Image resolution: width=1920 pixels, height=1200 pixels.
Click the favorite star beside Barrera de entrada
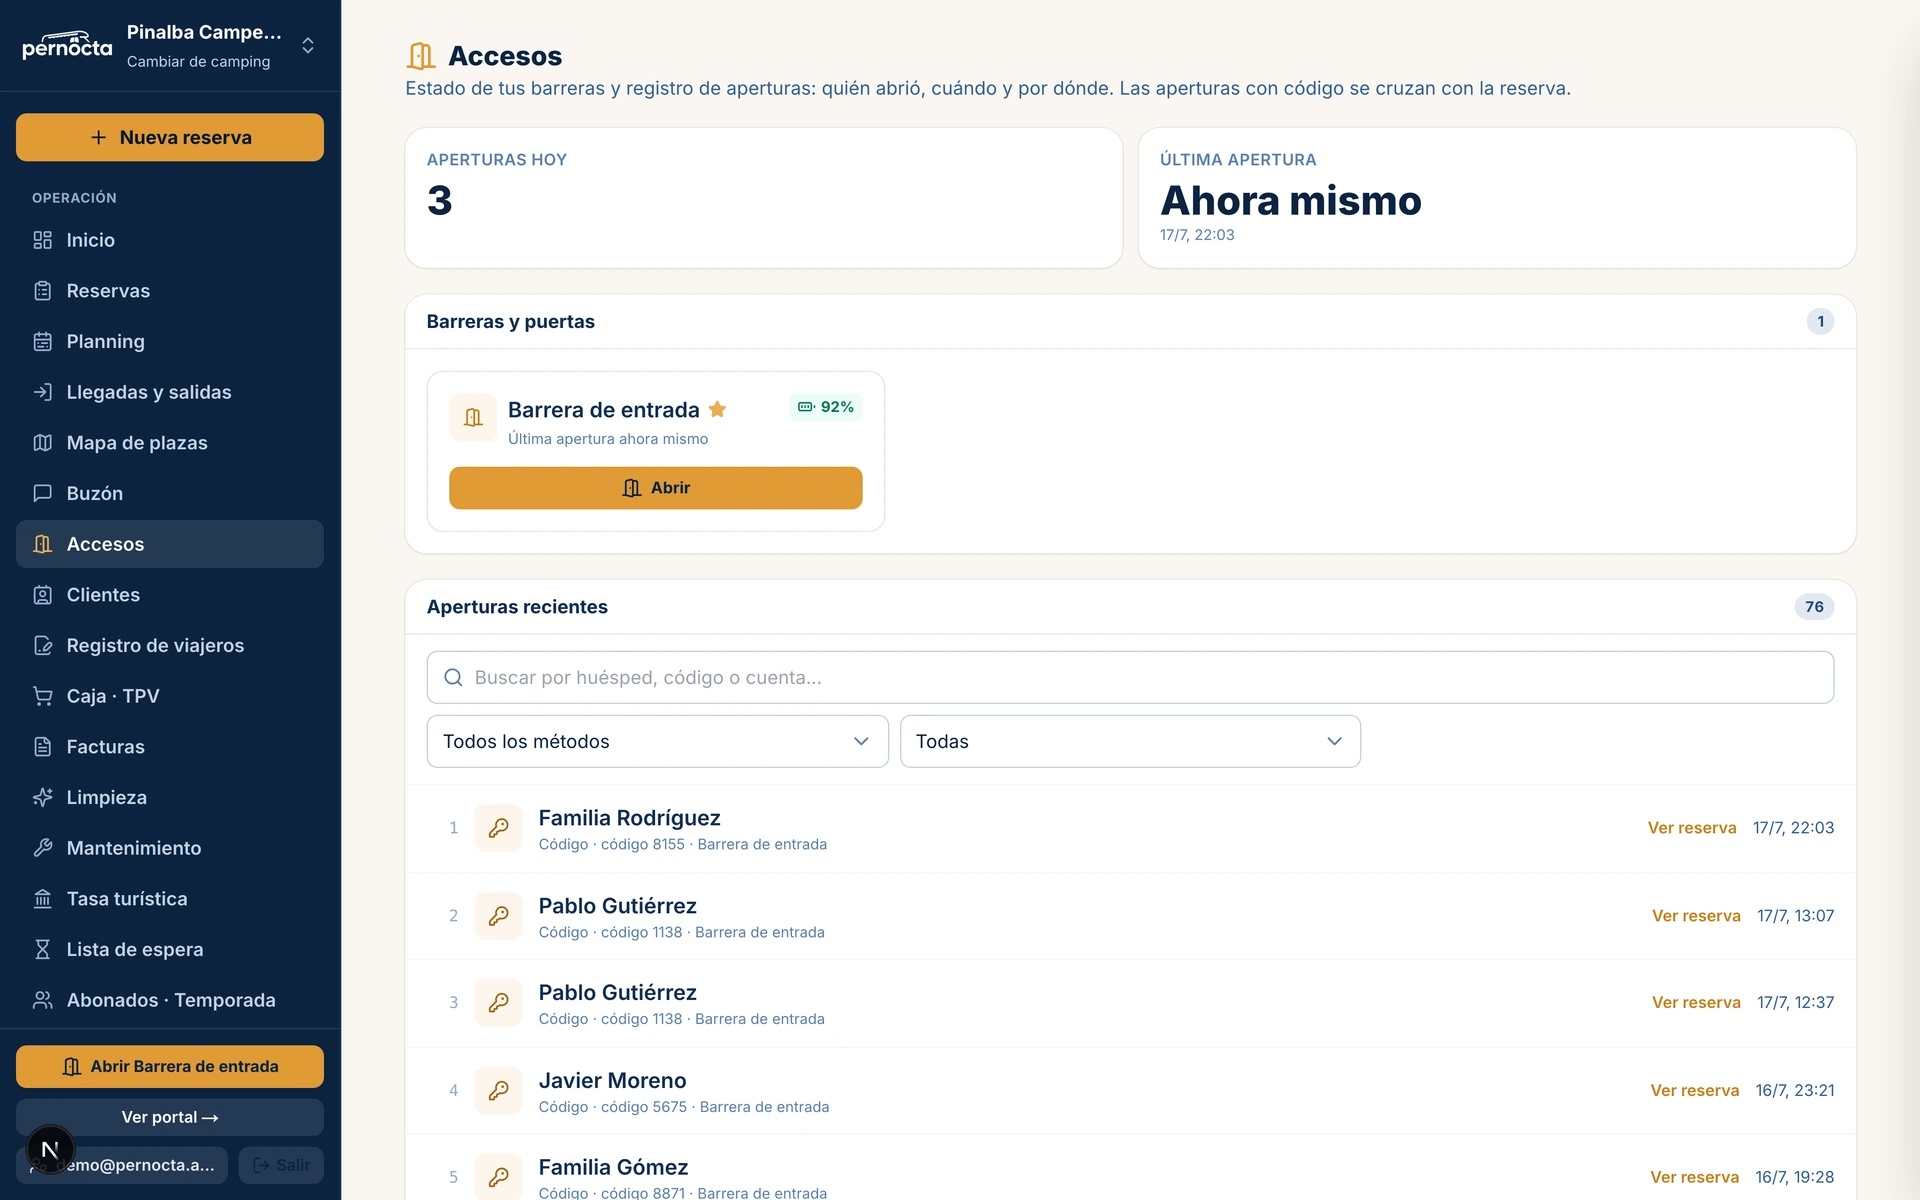[x=717, y=409]
